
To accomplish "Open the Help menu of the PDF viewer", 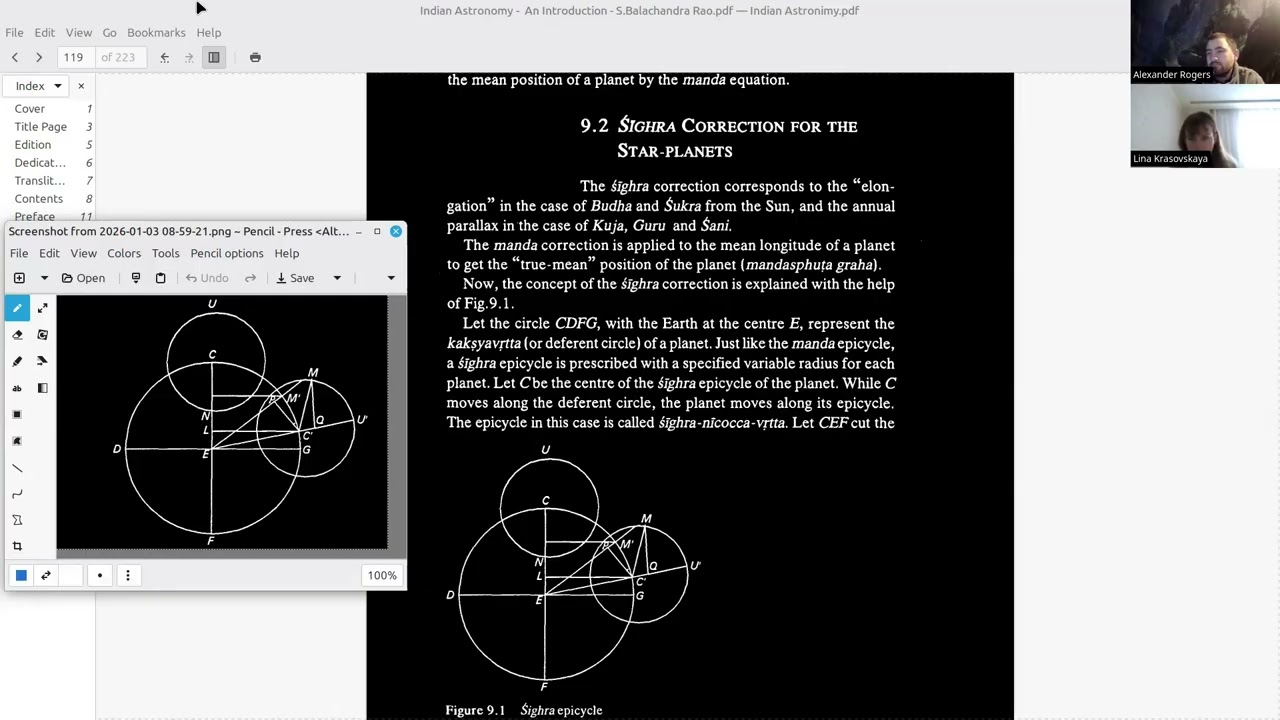I will (x=209, y=32).
